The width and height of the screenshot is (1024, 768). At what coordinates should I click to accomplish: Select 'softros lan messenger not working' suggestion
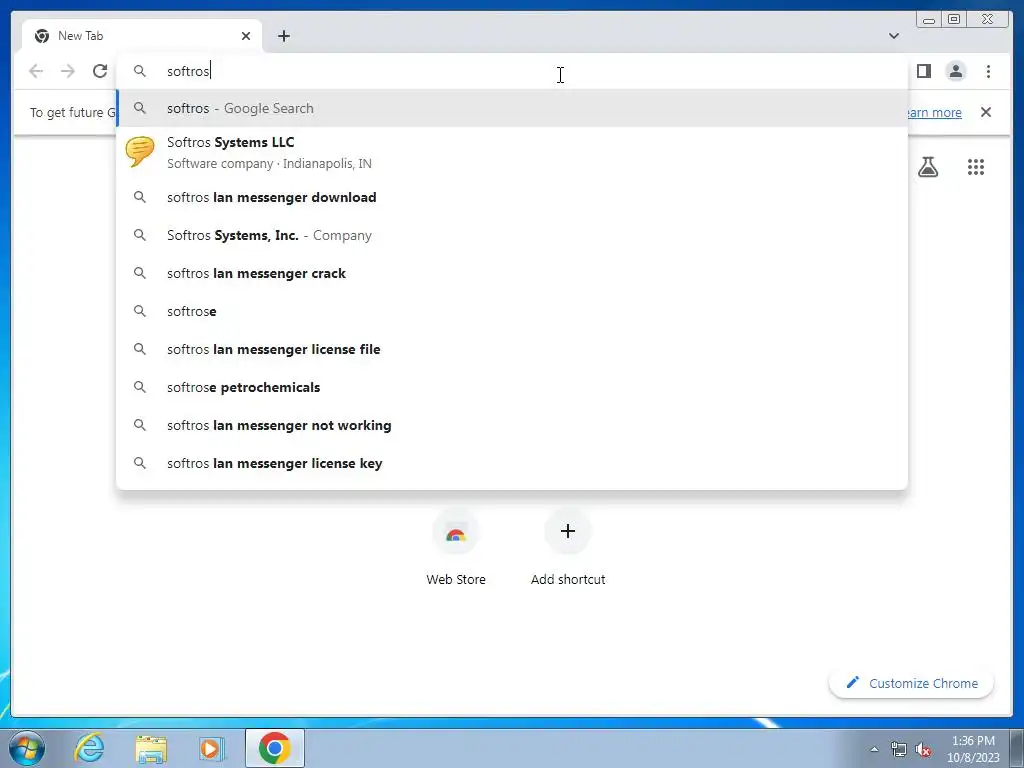tap(512, 425)
